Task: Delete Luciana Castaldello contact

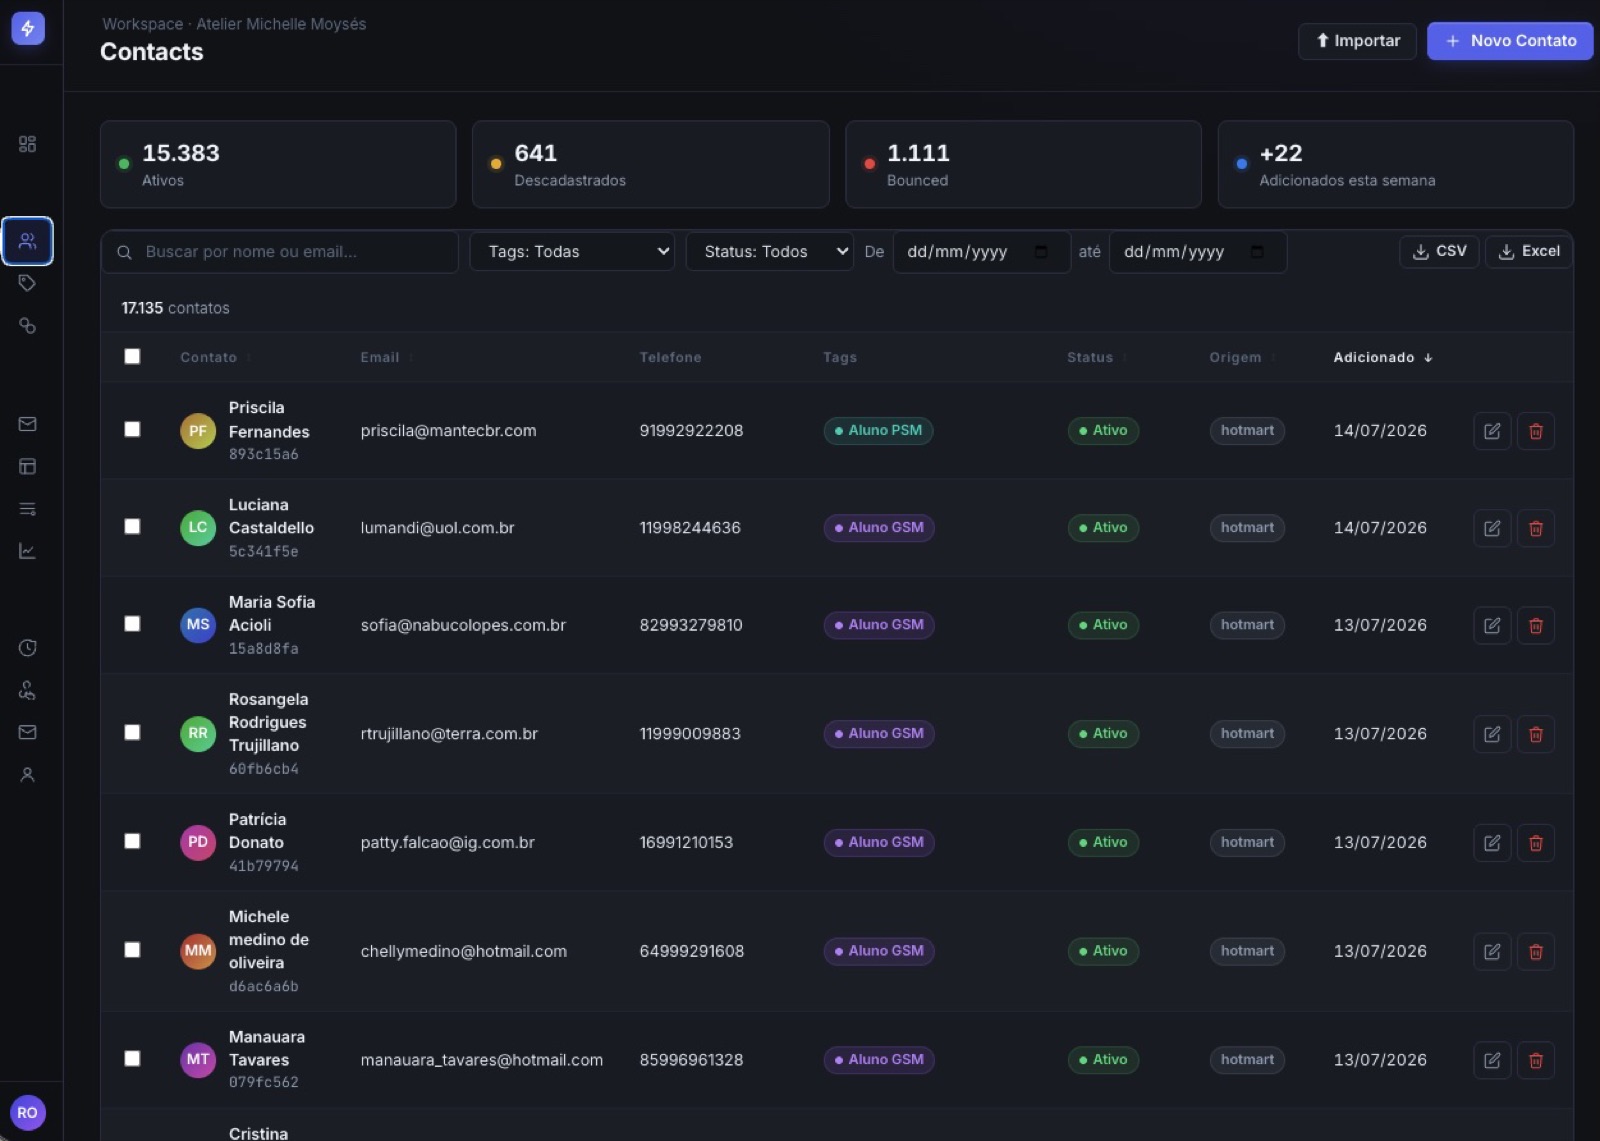Action: pos(1536,528)
